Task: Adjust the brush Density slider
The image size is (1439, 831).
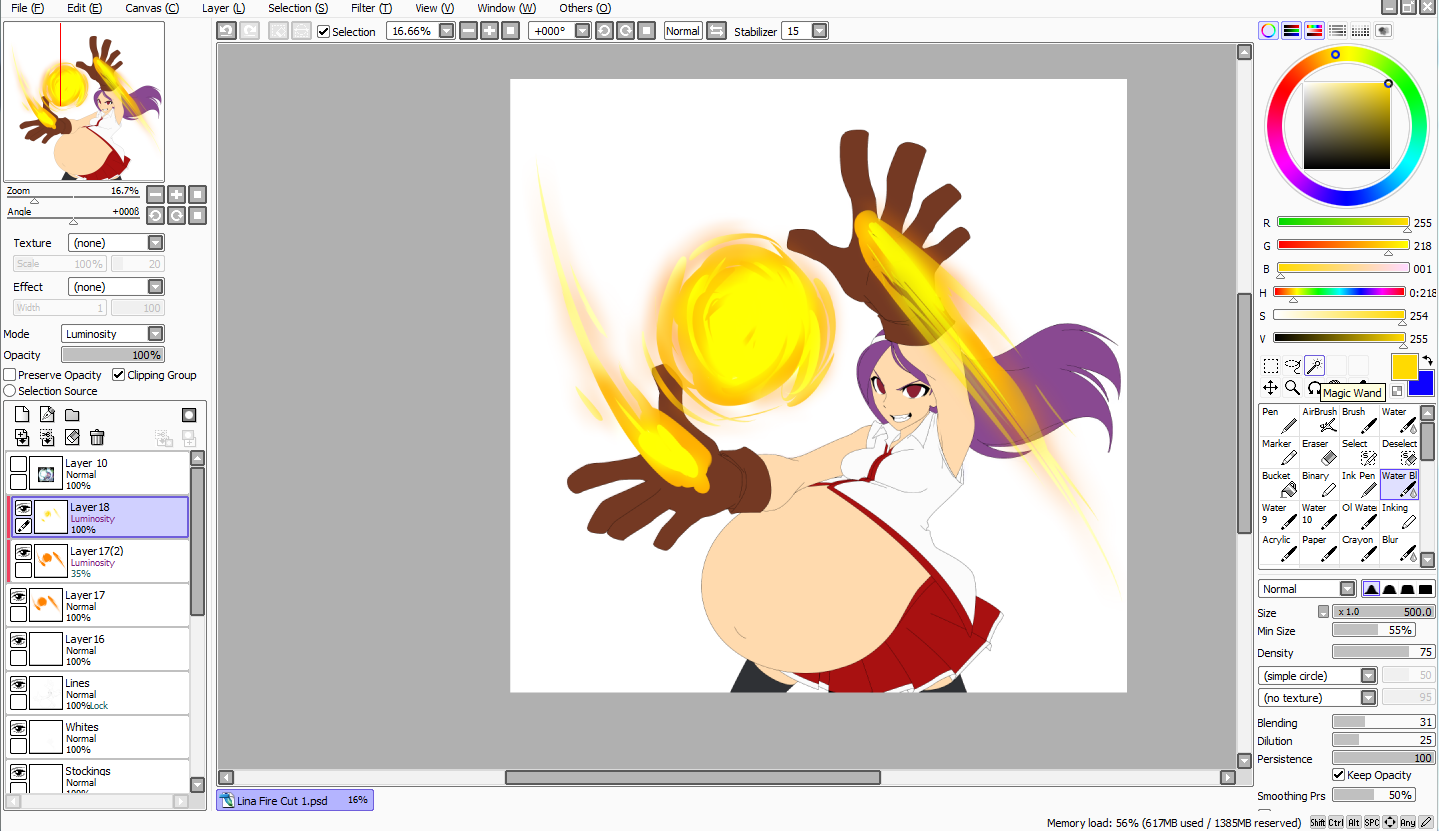Action: [1384, 652]
